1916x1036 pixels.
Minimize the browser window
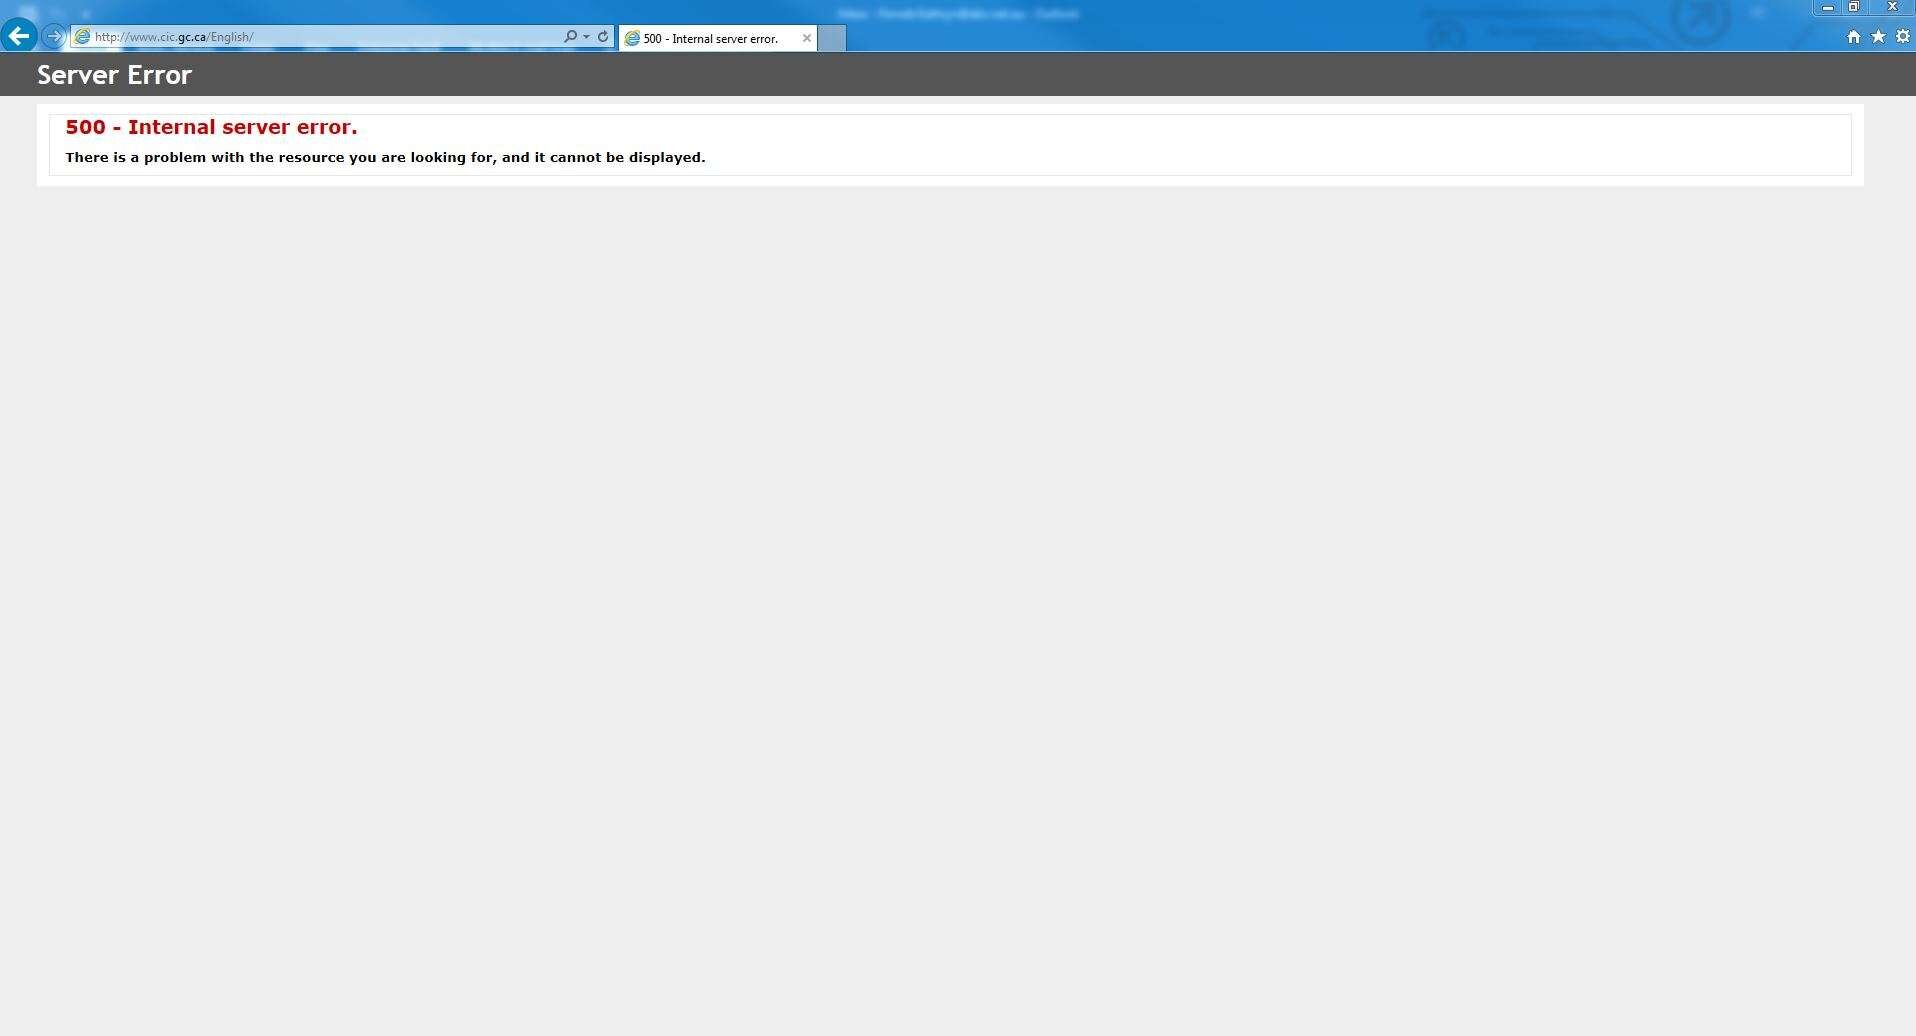(x=1826, y=7)
